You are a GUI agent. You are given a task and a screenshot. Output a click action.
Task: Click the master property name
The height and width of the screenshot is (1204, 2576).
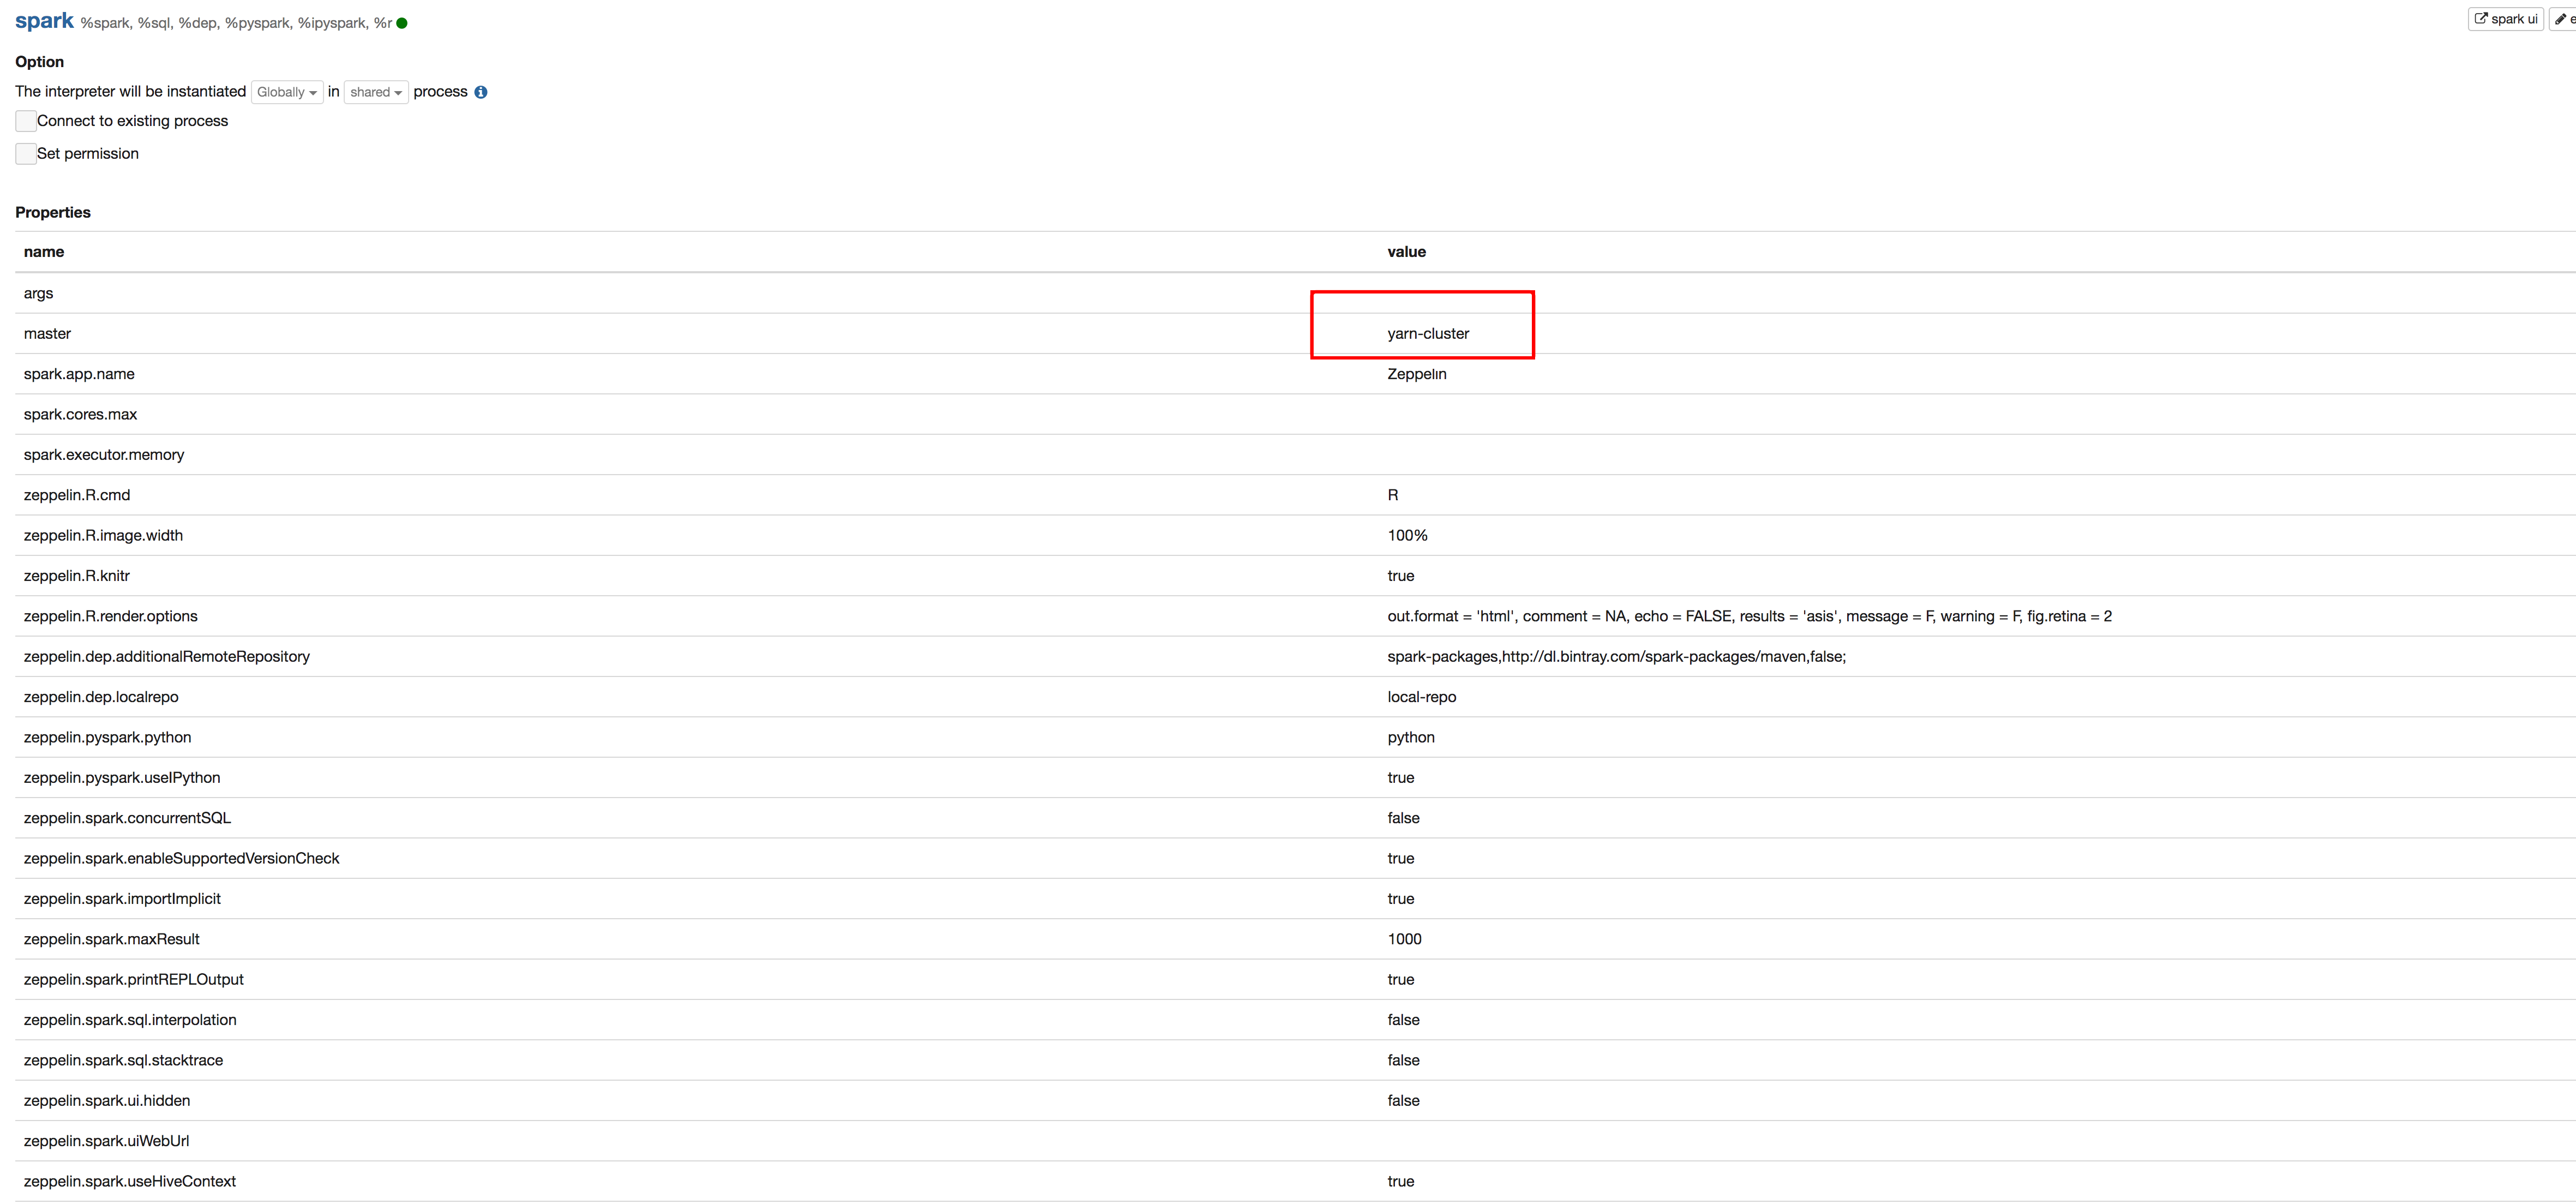pos(47,334)
